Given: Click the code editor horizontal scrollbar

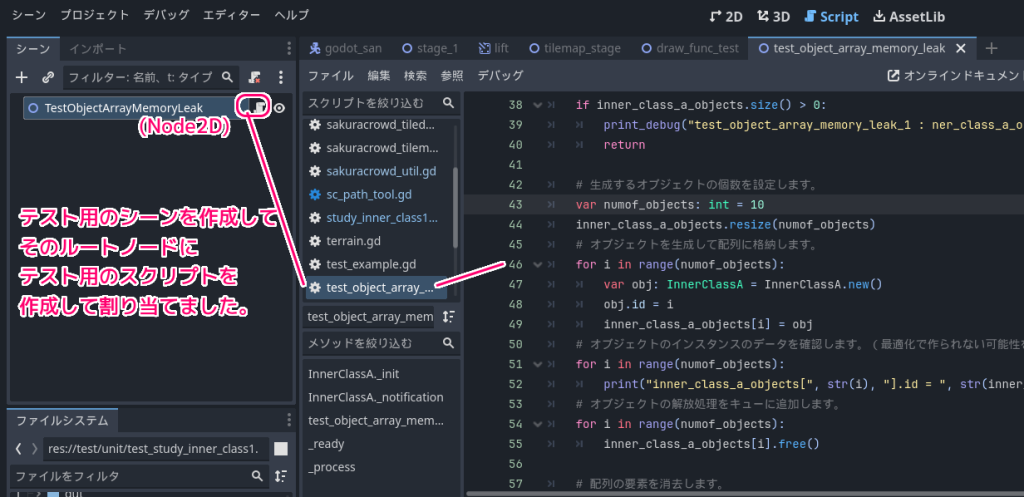Looking at the screenshot, I should pyautogui.click(x=744, y=494).
